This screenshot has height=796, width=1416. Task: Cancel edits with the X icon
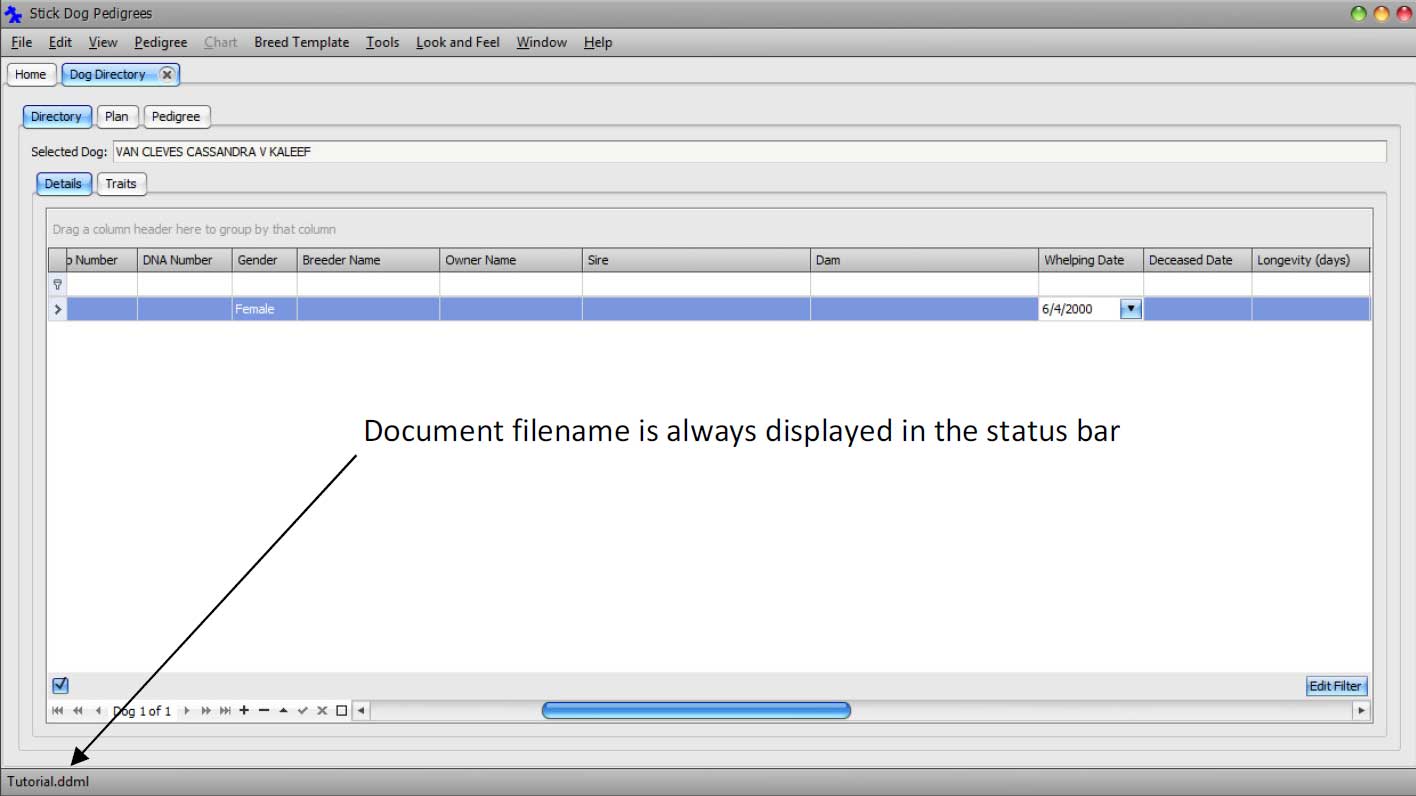321,710
